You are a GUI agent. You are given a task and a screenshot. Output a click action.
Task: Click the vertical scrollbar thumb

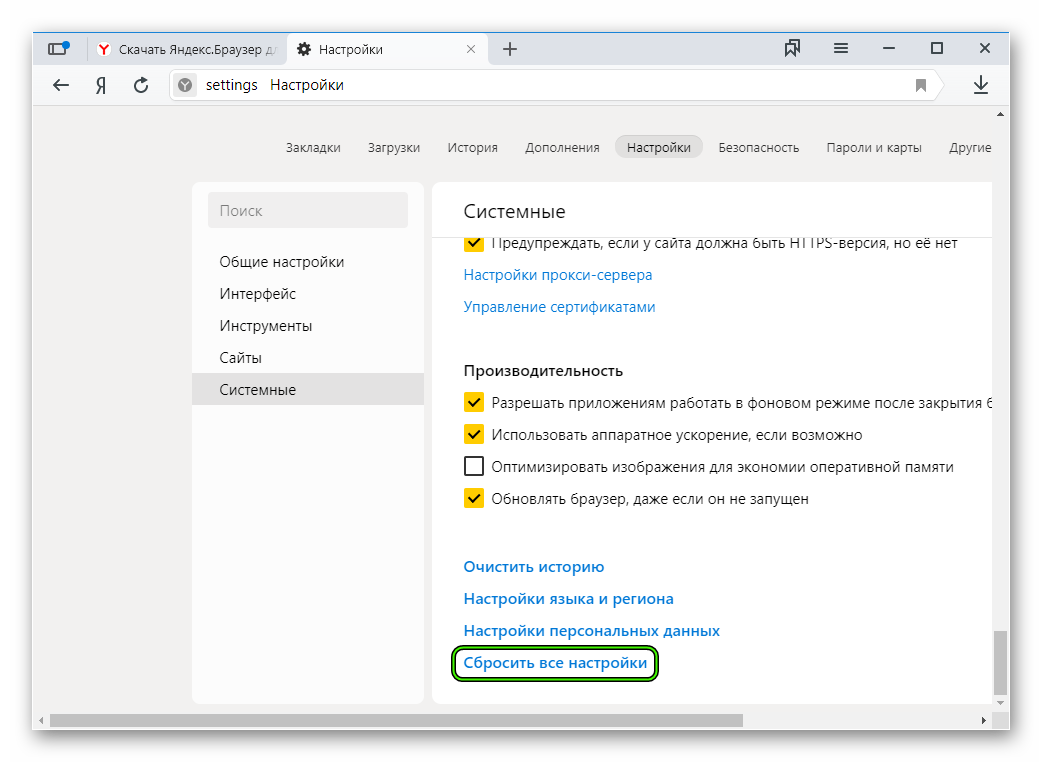[x=1000, y=662]
